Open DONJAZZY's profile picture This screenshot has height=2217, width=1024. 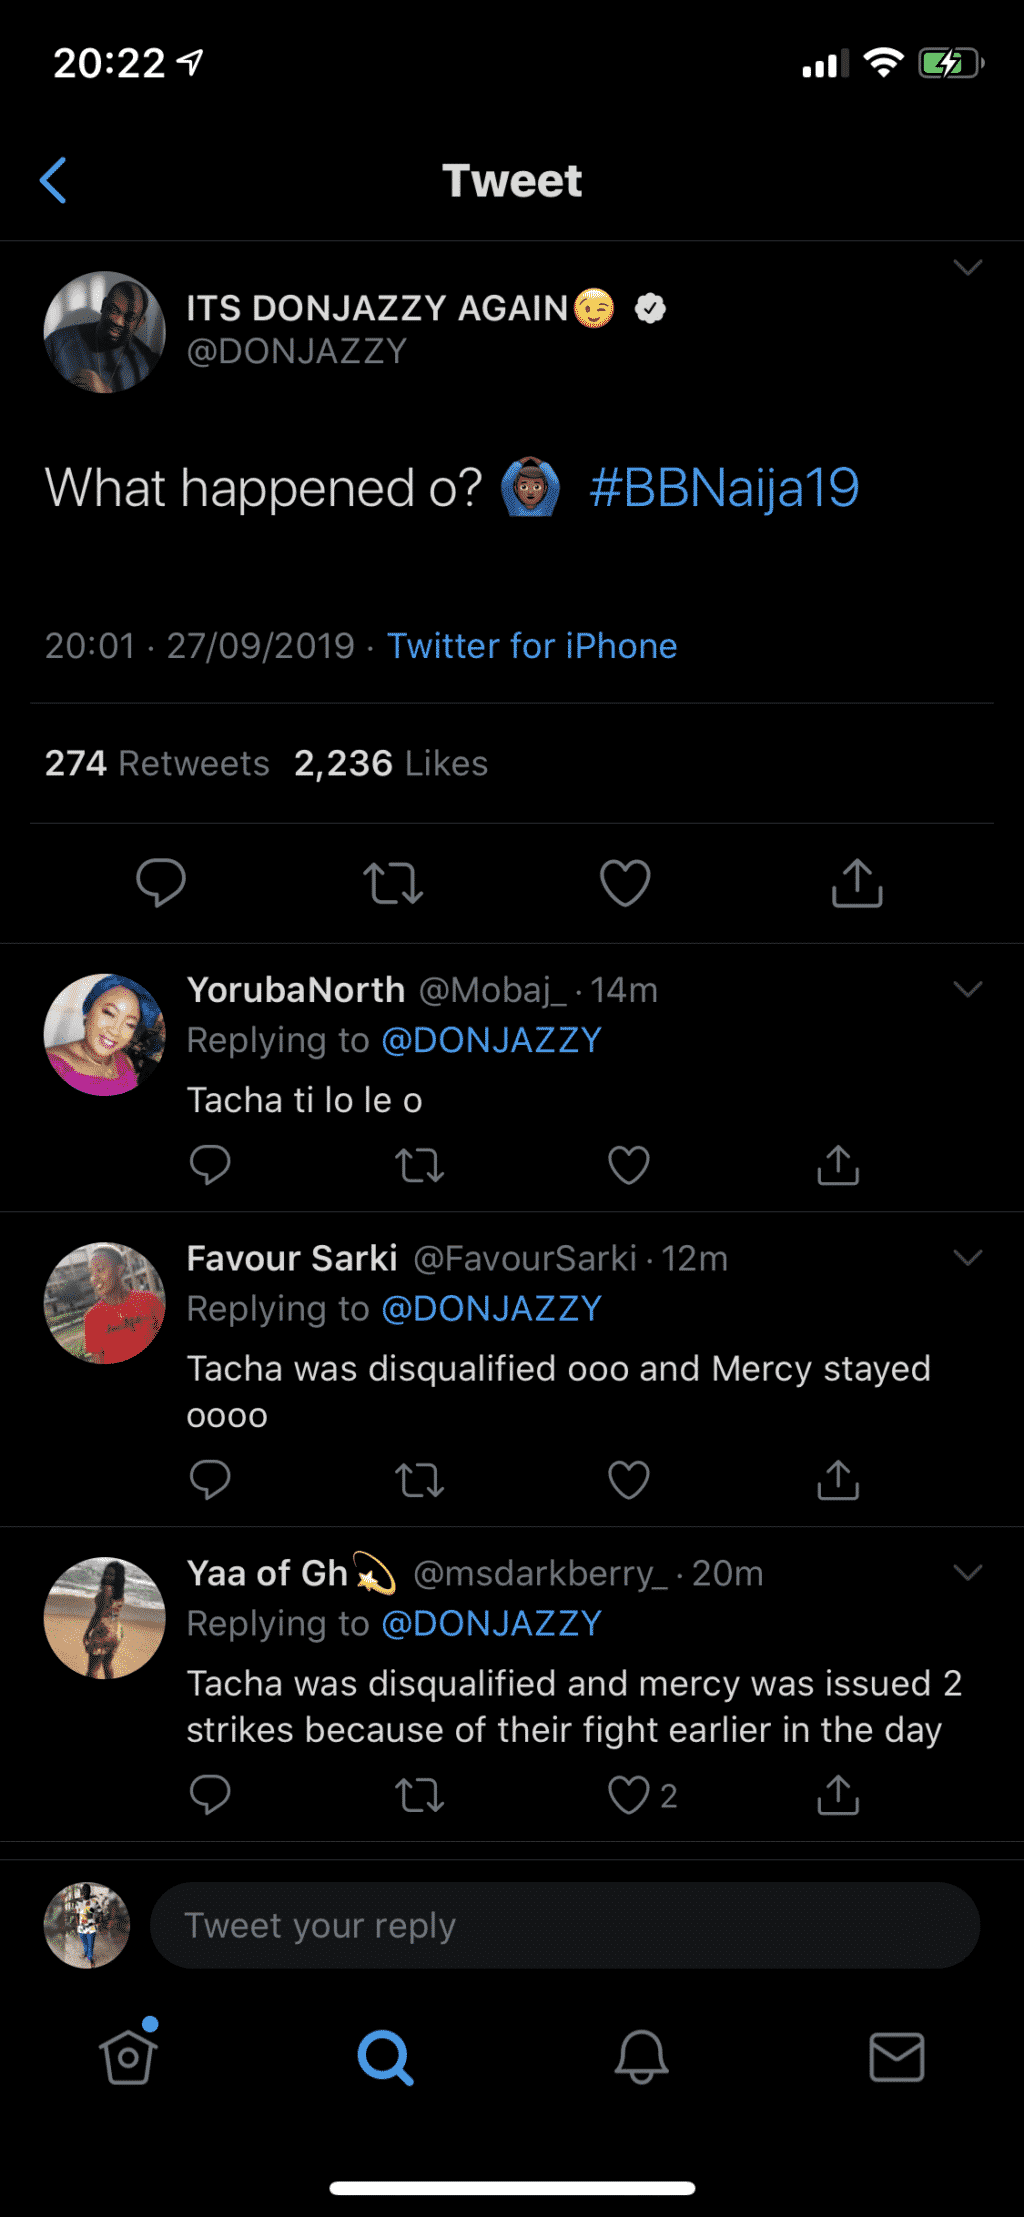[x=105, y=332]
